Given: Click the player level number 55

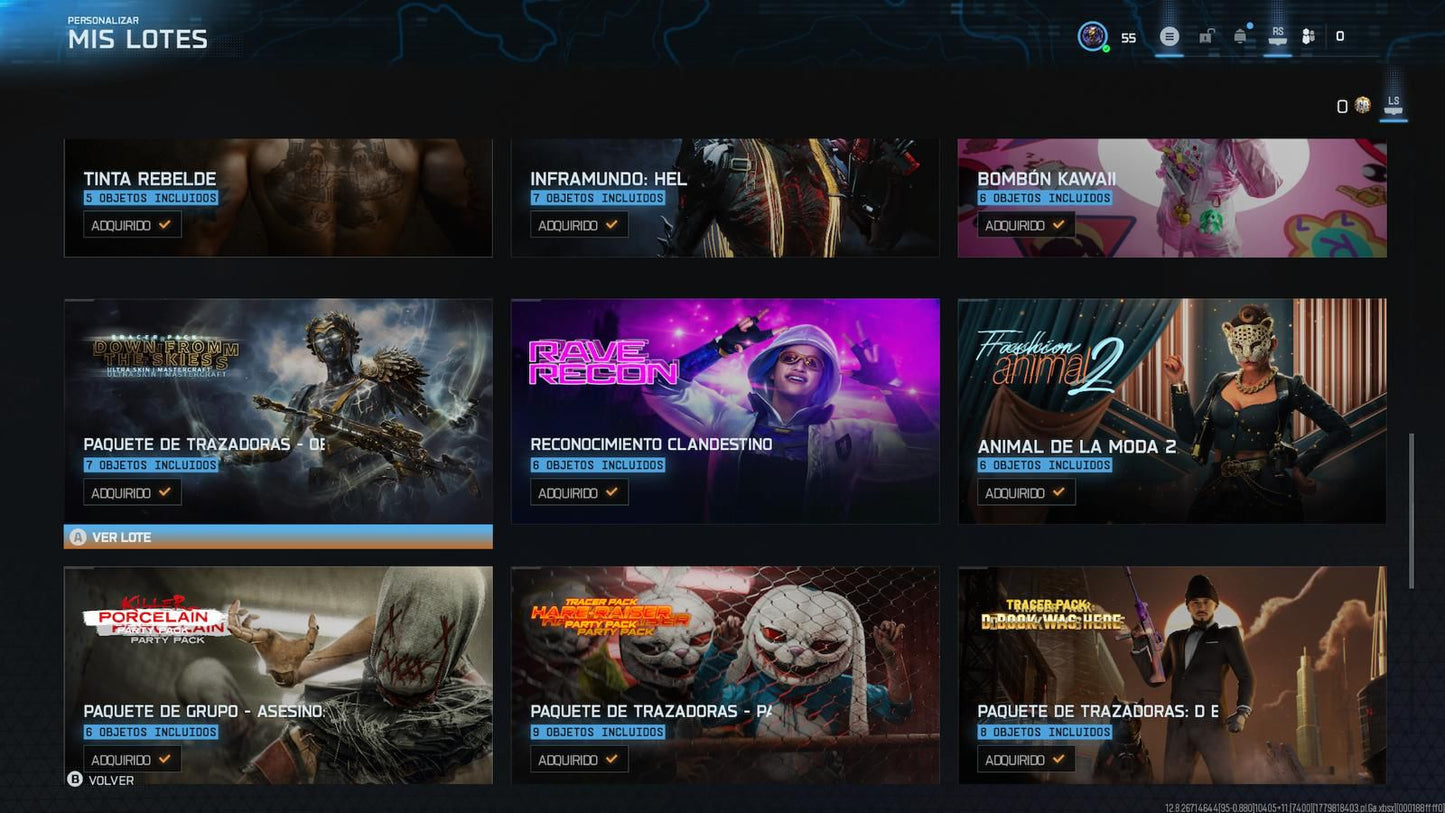Looking at the screenshot, I should click(1128, 38).
